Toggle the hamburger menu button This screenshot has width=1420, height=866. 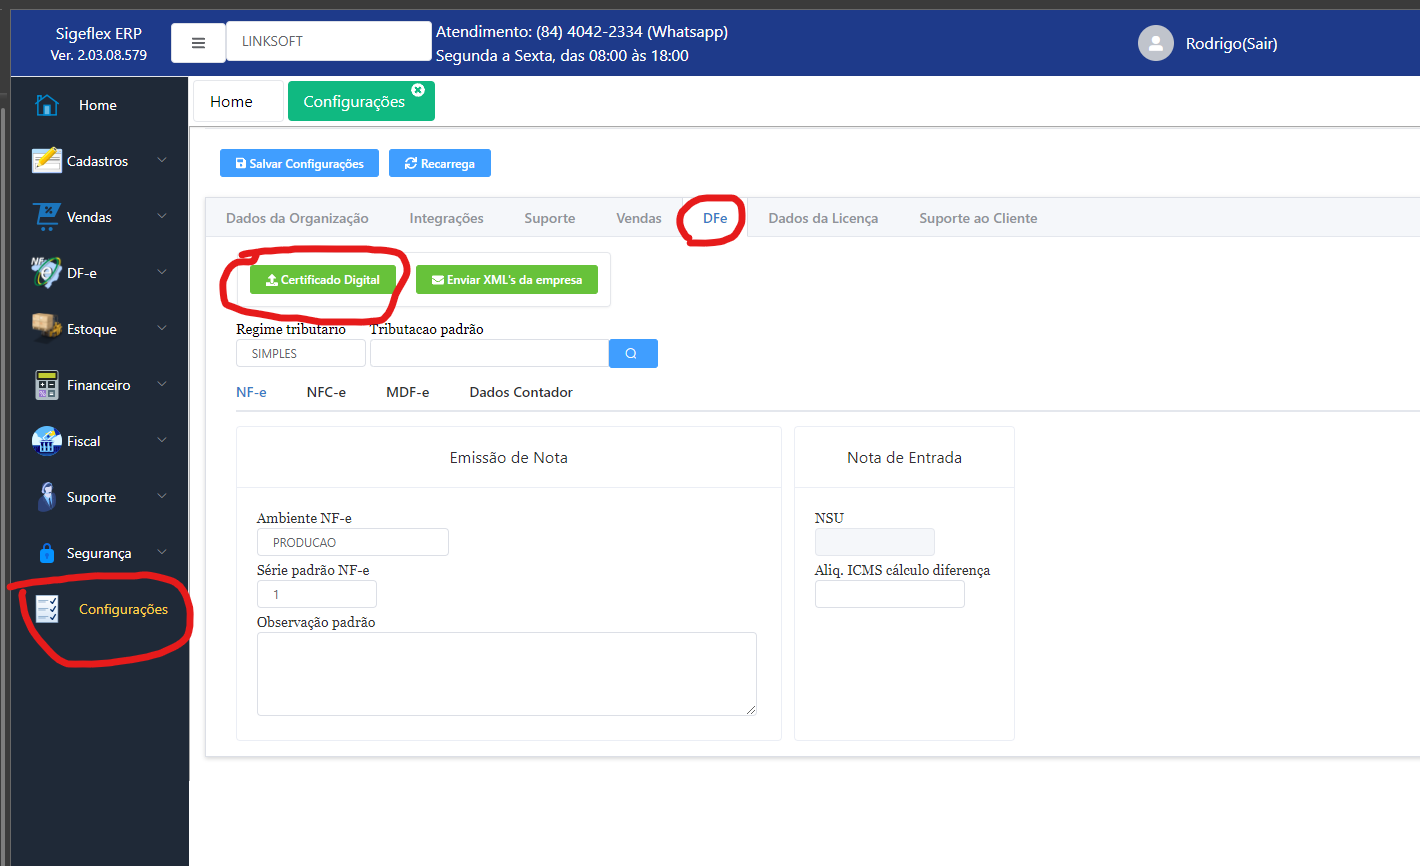tap(198, 43)
